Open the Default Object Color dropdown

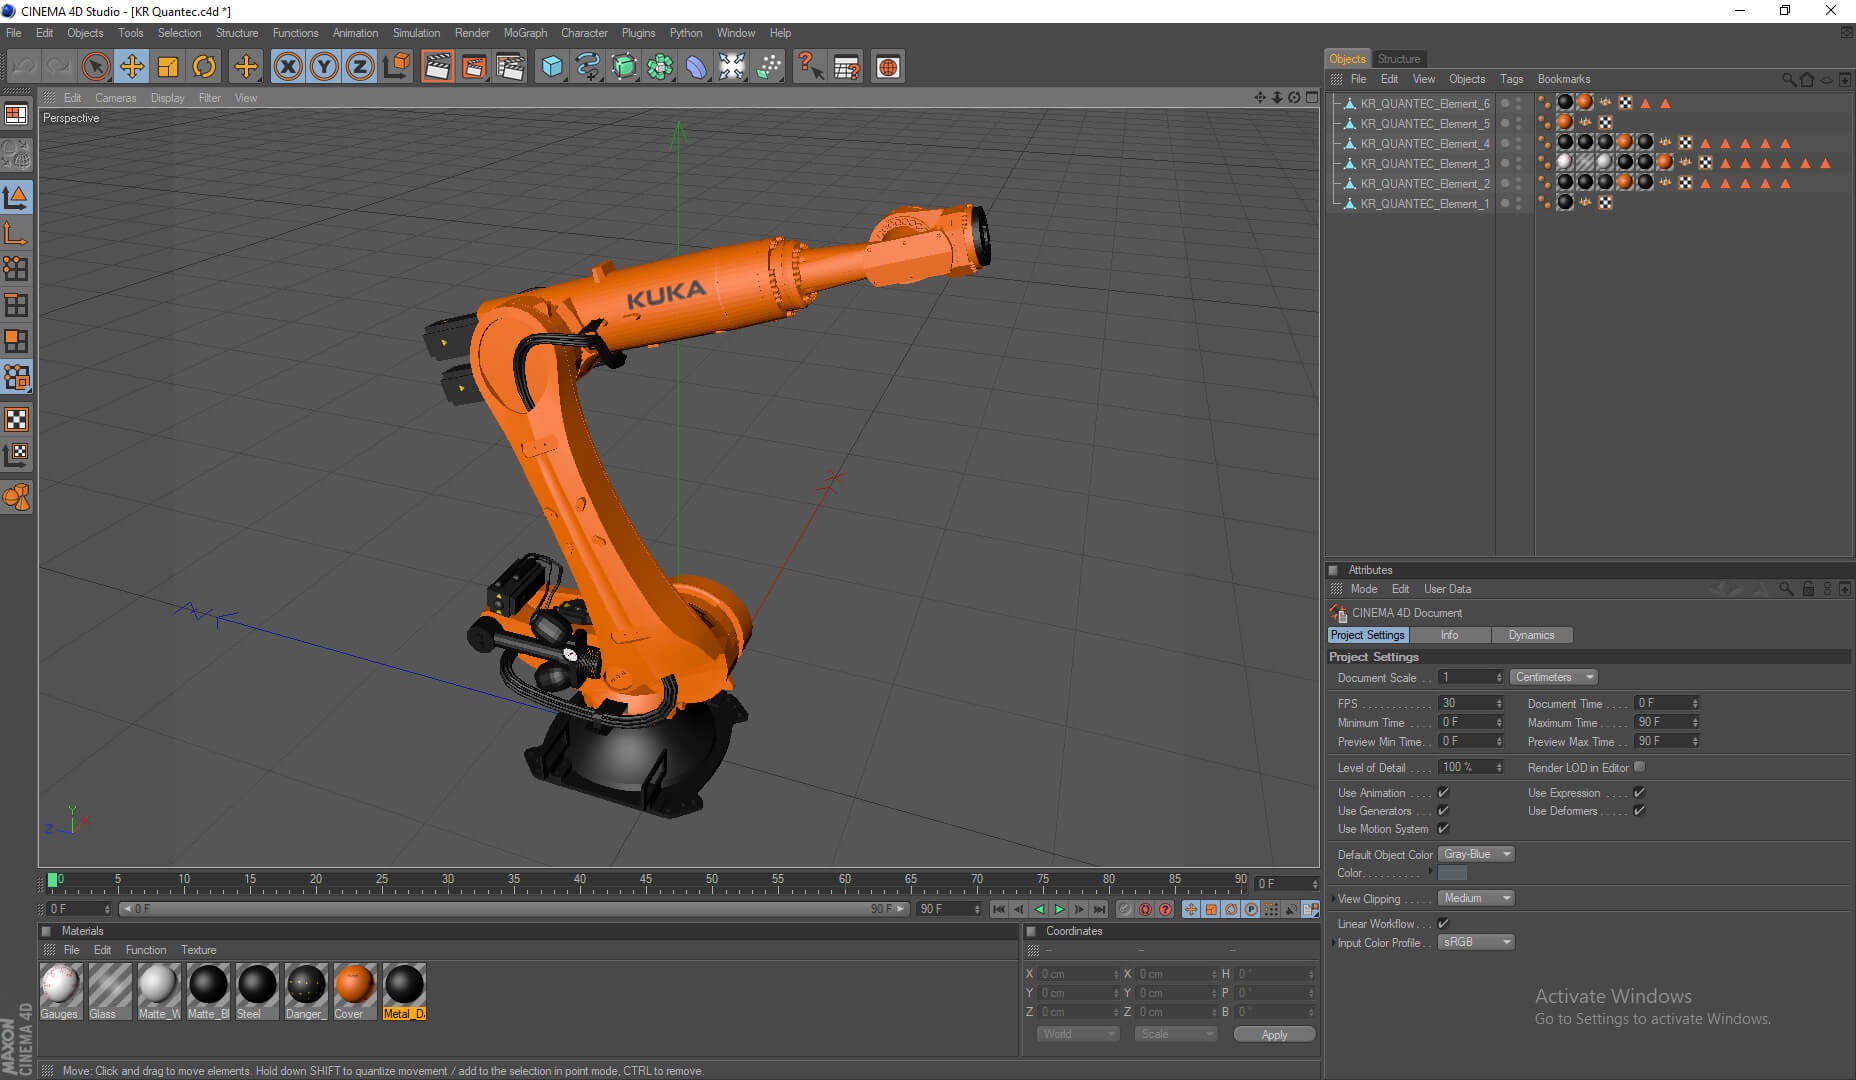tap(1476, 854)
